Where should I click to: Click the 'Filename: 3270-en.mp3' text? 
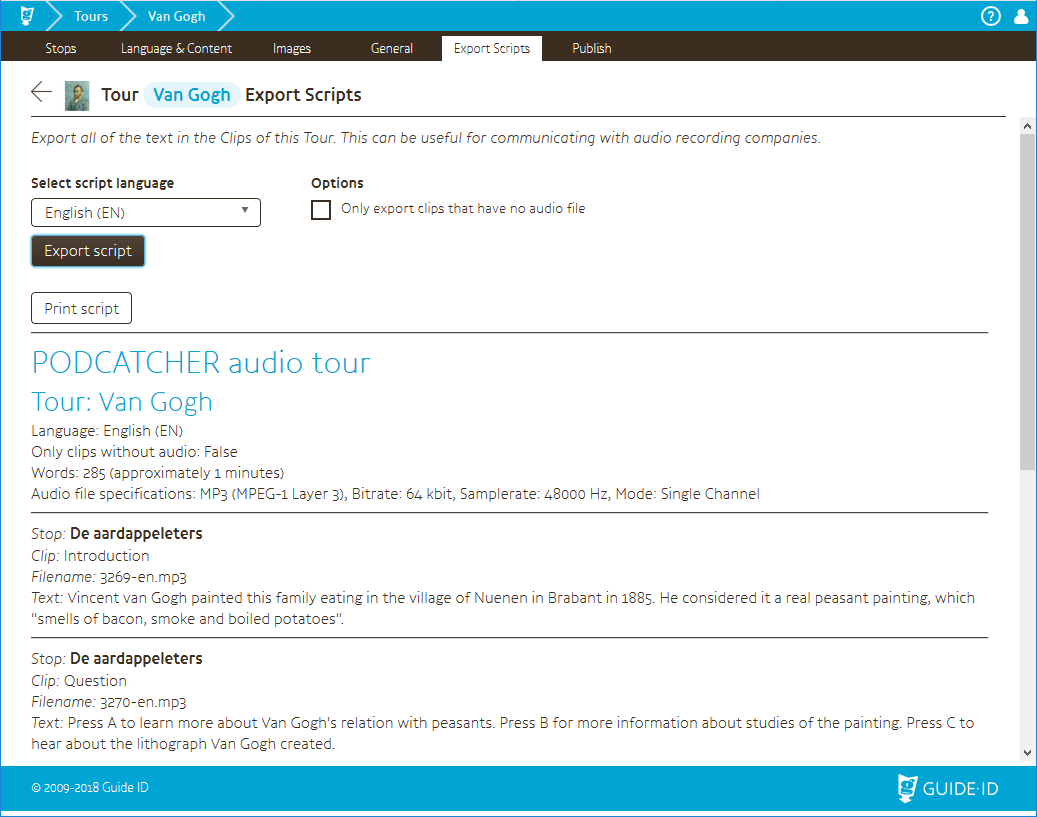pyautogui.click(x=108, y=702)
